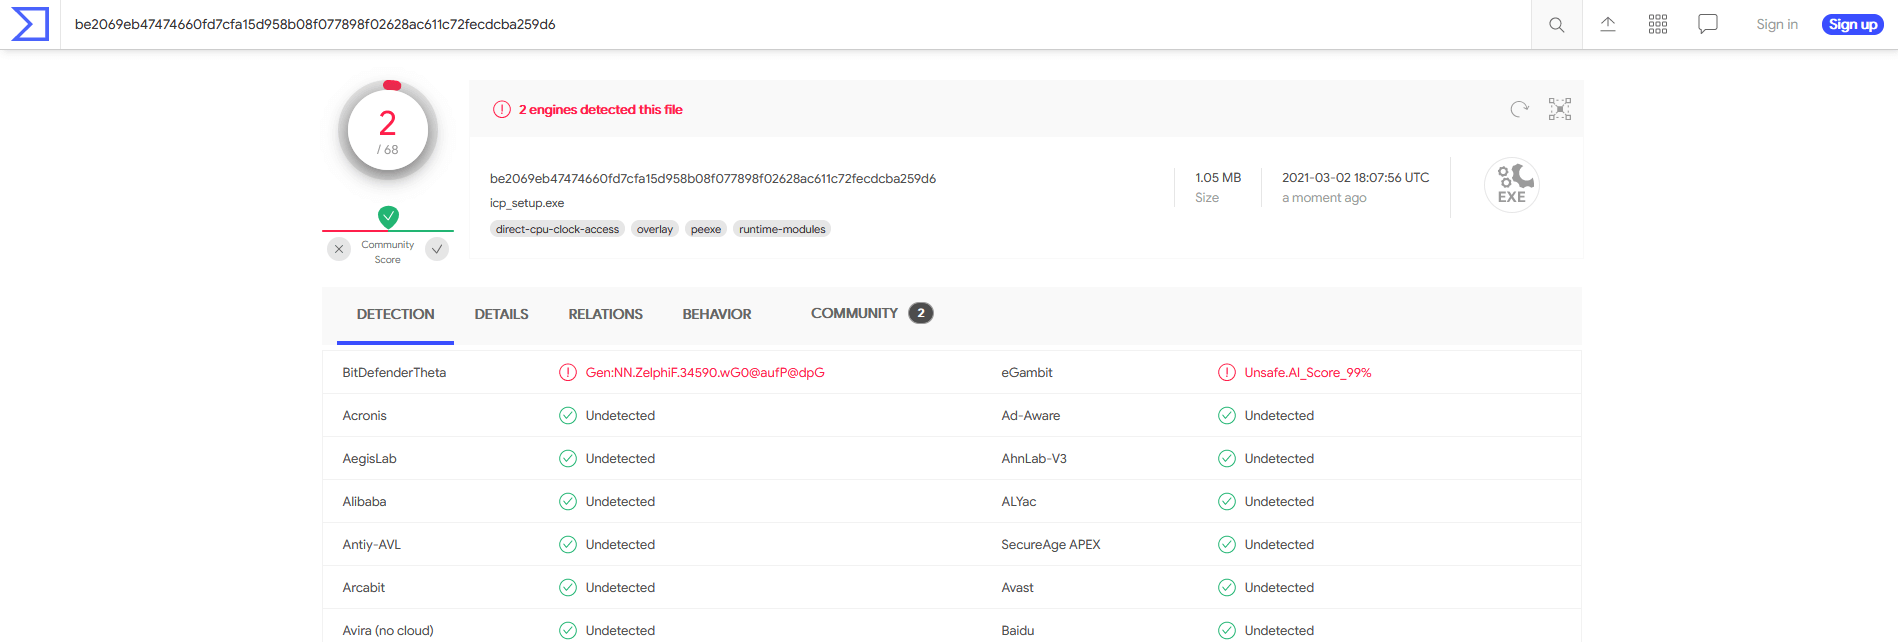Click the SecureAge APEX engine name

[1051, 544]
